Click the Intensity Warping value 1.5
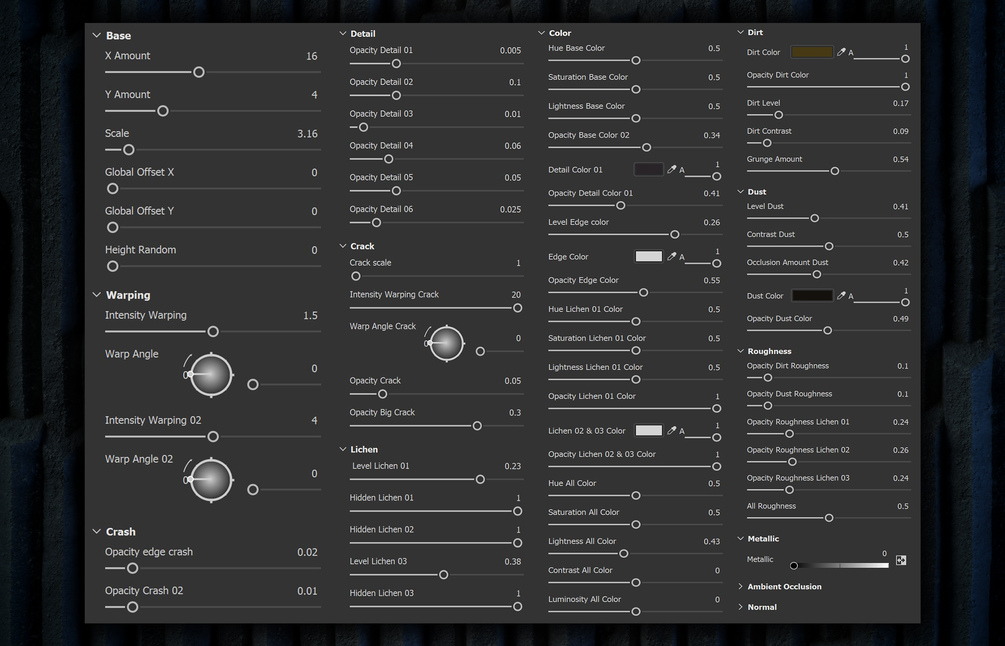Screen dimensions: 1005x646 point(310,316)
